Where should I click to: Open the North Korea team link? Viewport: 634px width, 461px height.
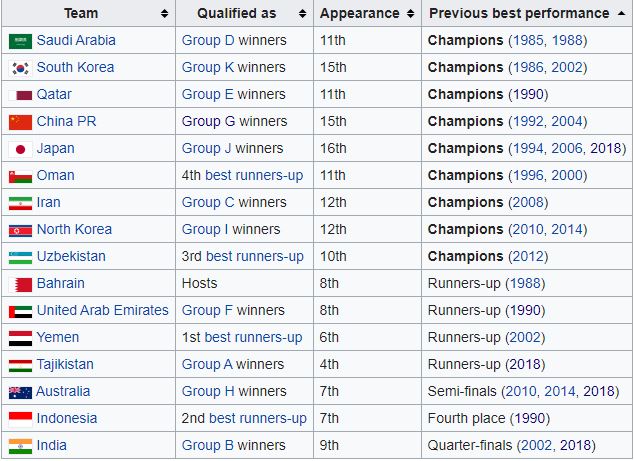pos(74,230)
